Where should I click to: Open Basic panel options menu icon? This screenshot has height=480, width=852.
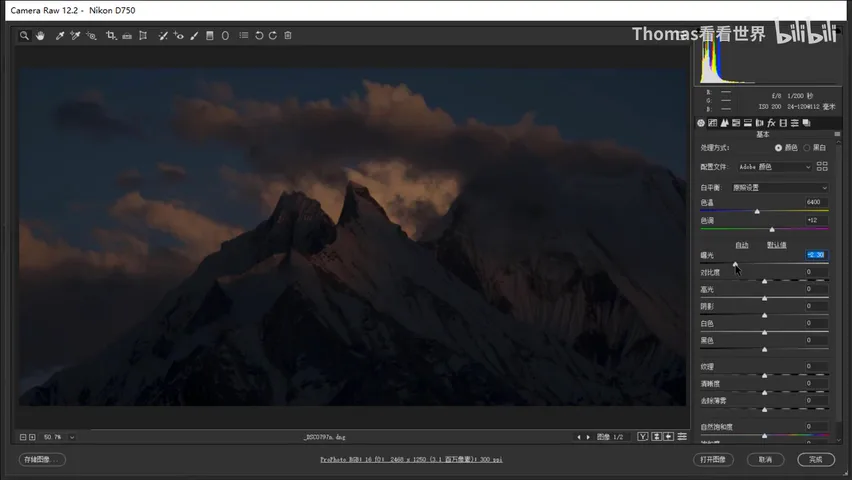pos(837,134)
